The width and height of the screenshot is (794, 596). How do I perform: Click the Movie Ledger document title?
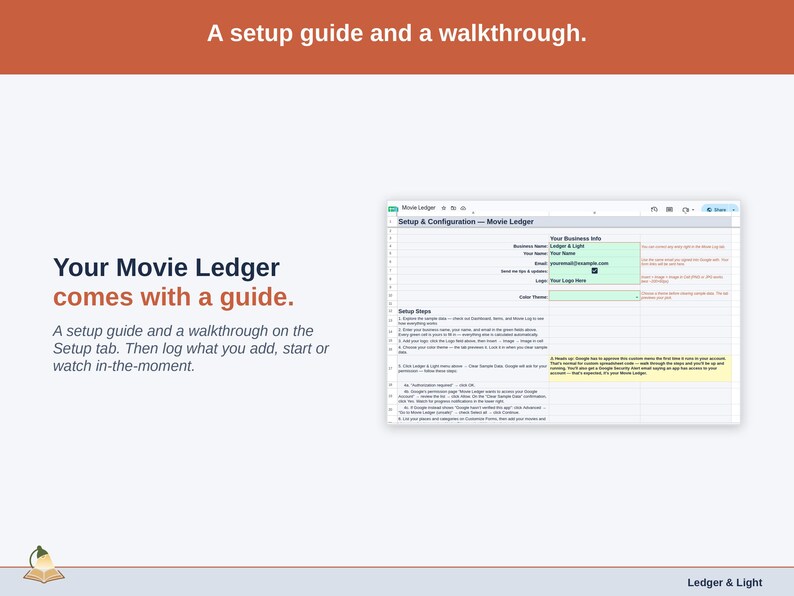click(x=418, y=208)
